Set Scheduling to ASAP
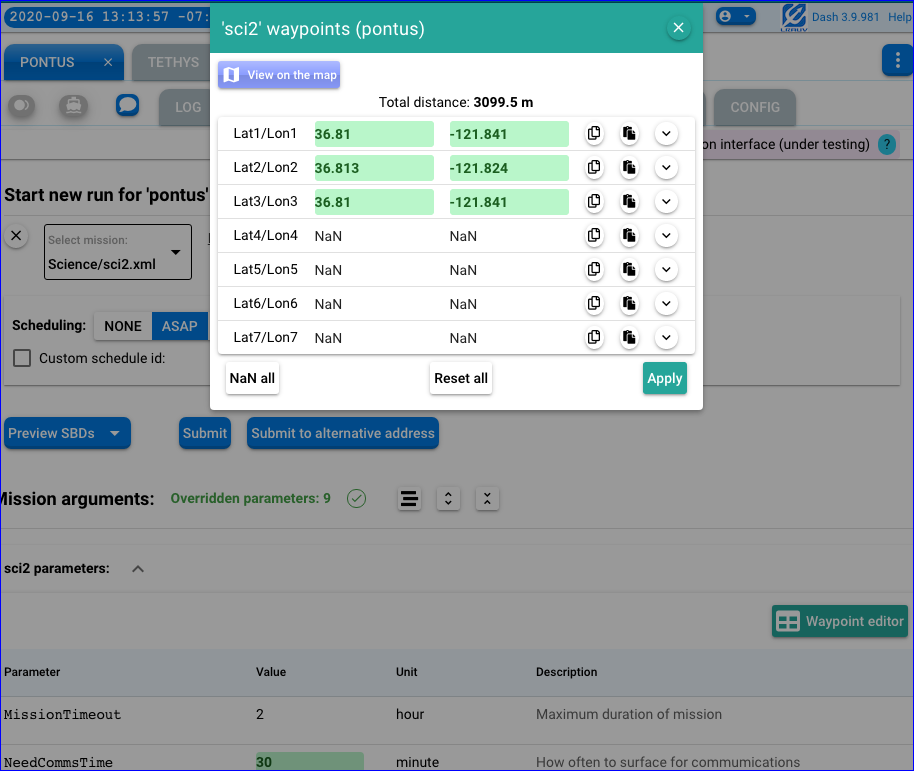The height and width of the screenshot is (771, 914). [x=180, y=326]
